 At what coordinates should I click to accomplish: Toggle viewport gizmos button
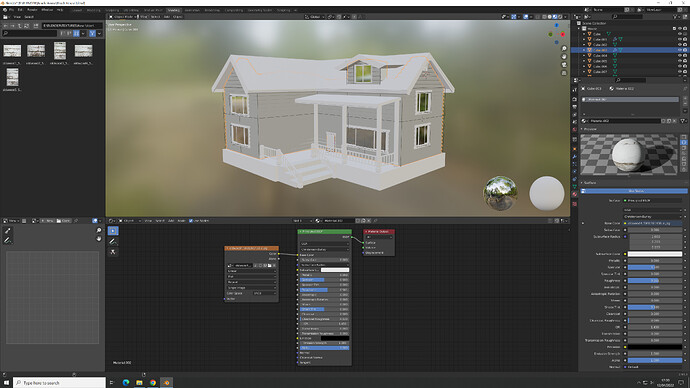tap(514, 17)
